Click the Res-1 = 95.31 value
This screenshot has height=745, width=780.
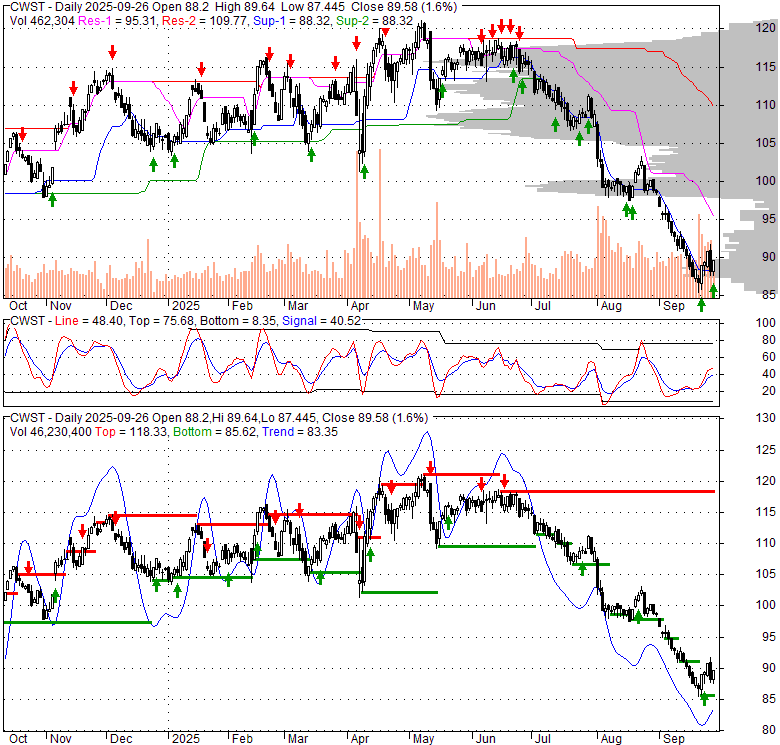coord(118,21)
